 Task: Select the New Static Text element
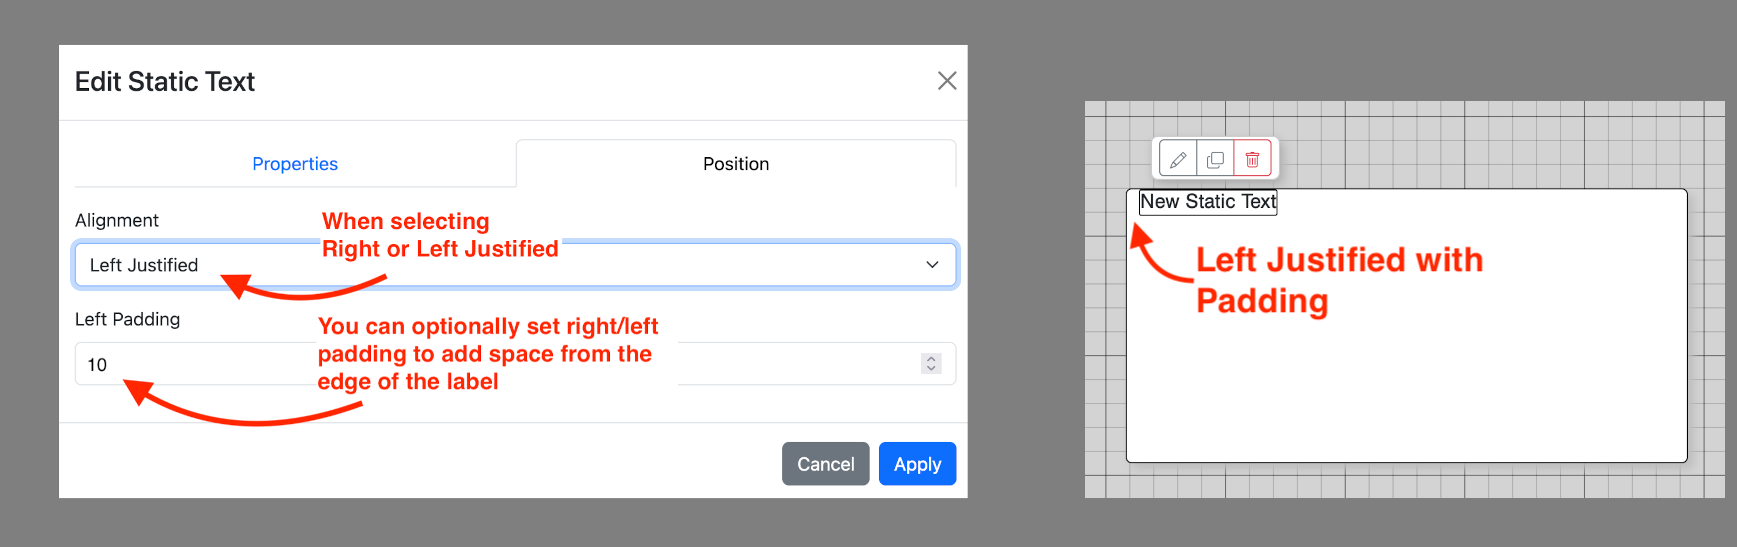[1208, 202]
